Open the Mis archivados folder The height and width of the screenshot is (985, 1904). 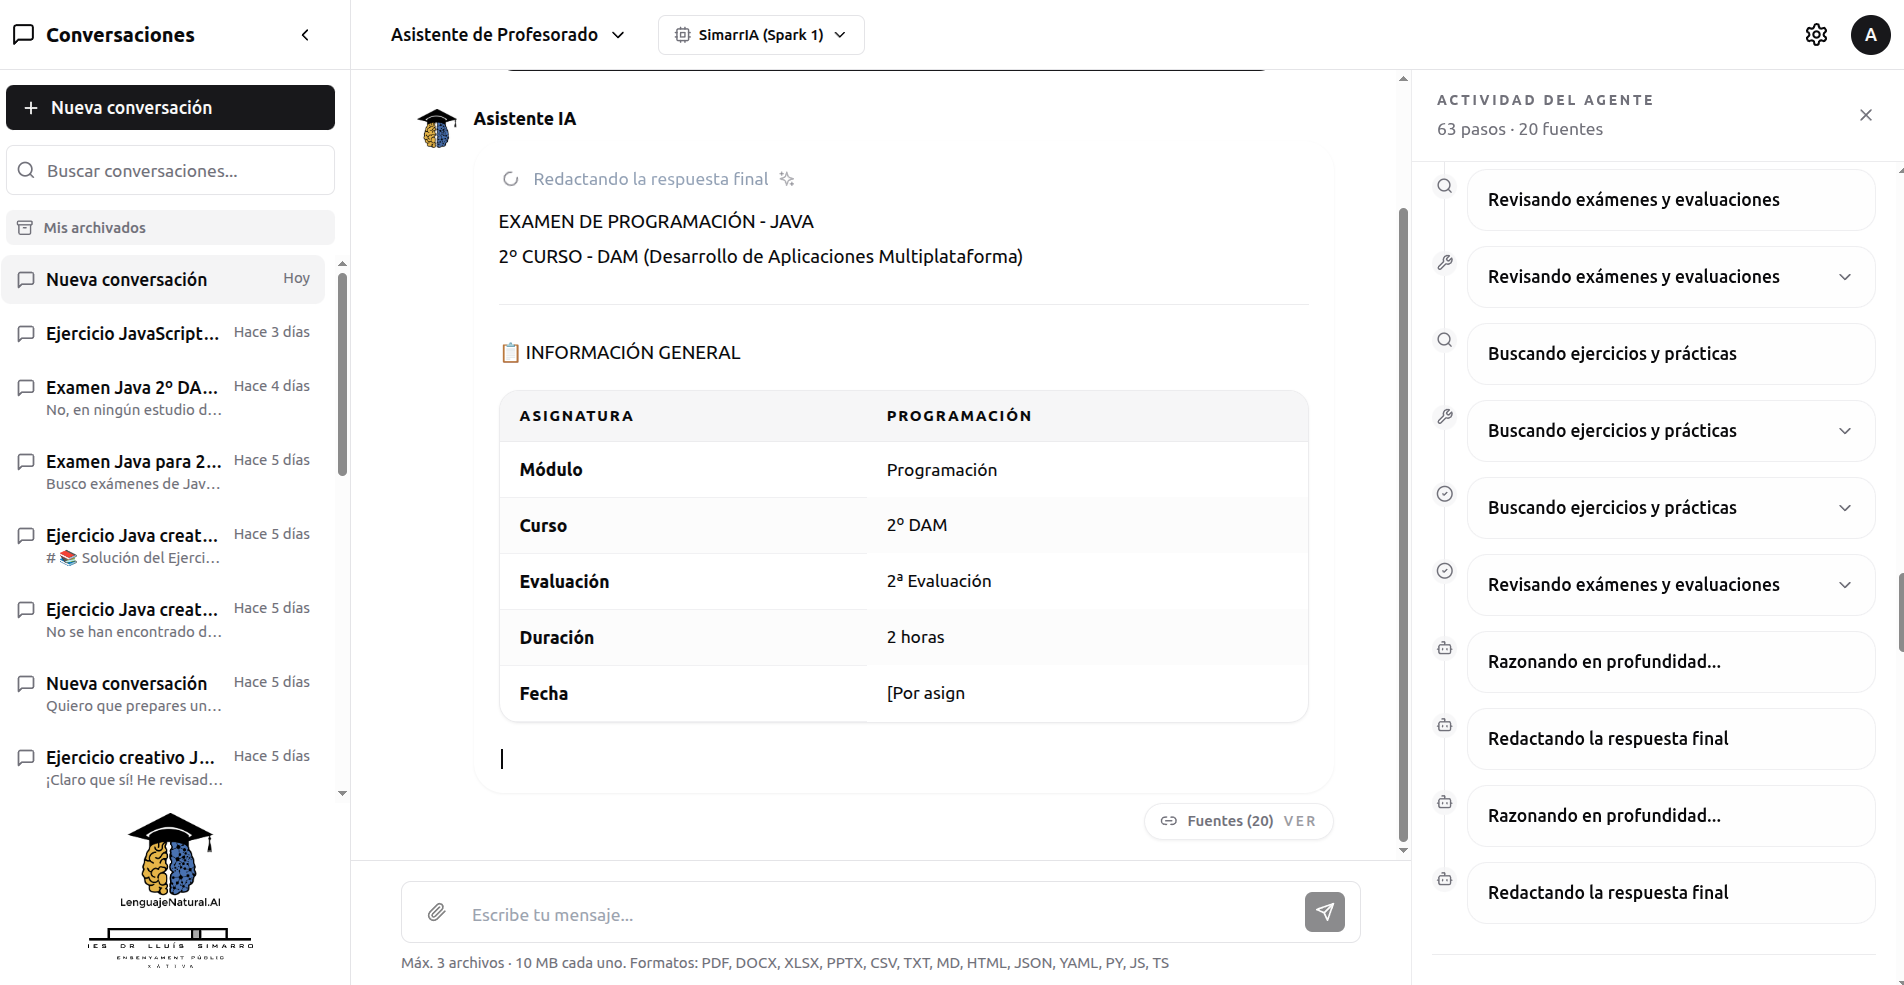coord(170,228)
